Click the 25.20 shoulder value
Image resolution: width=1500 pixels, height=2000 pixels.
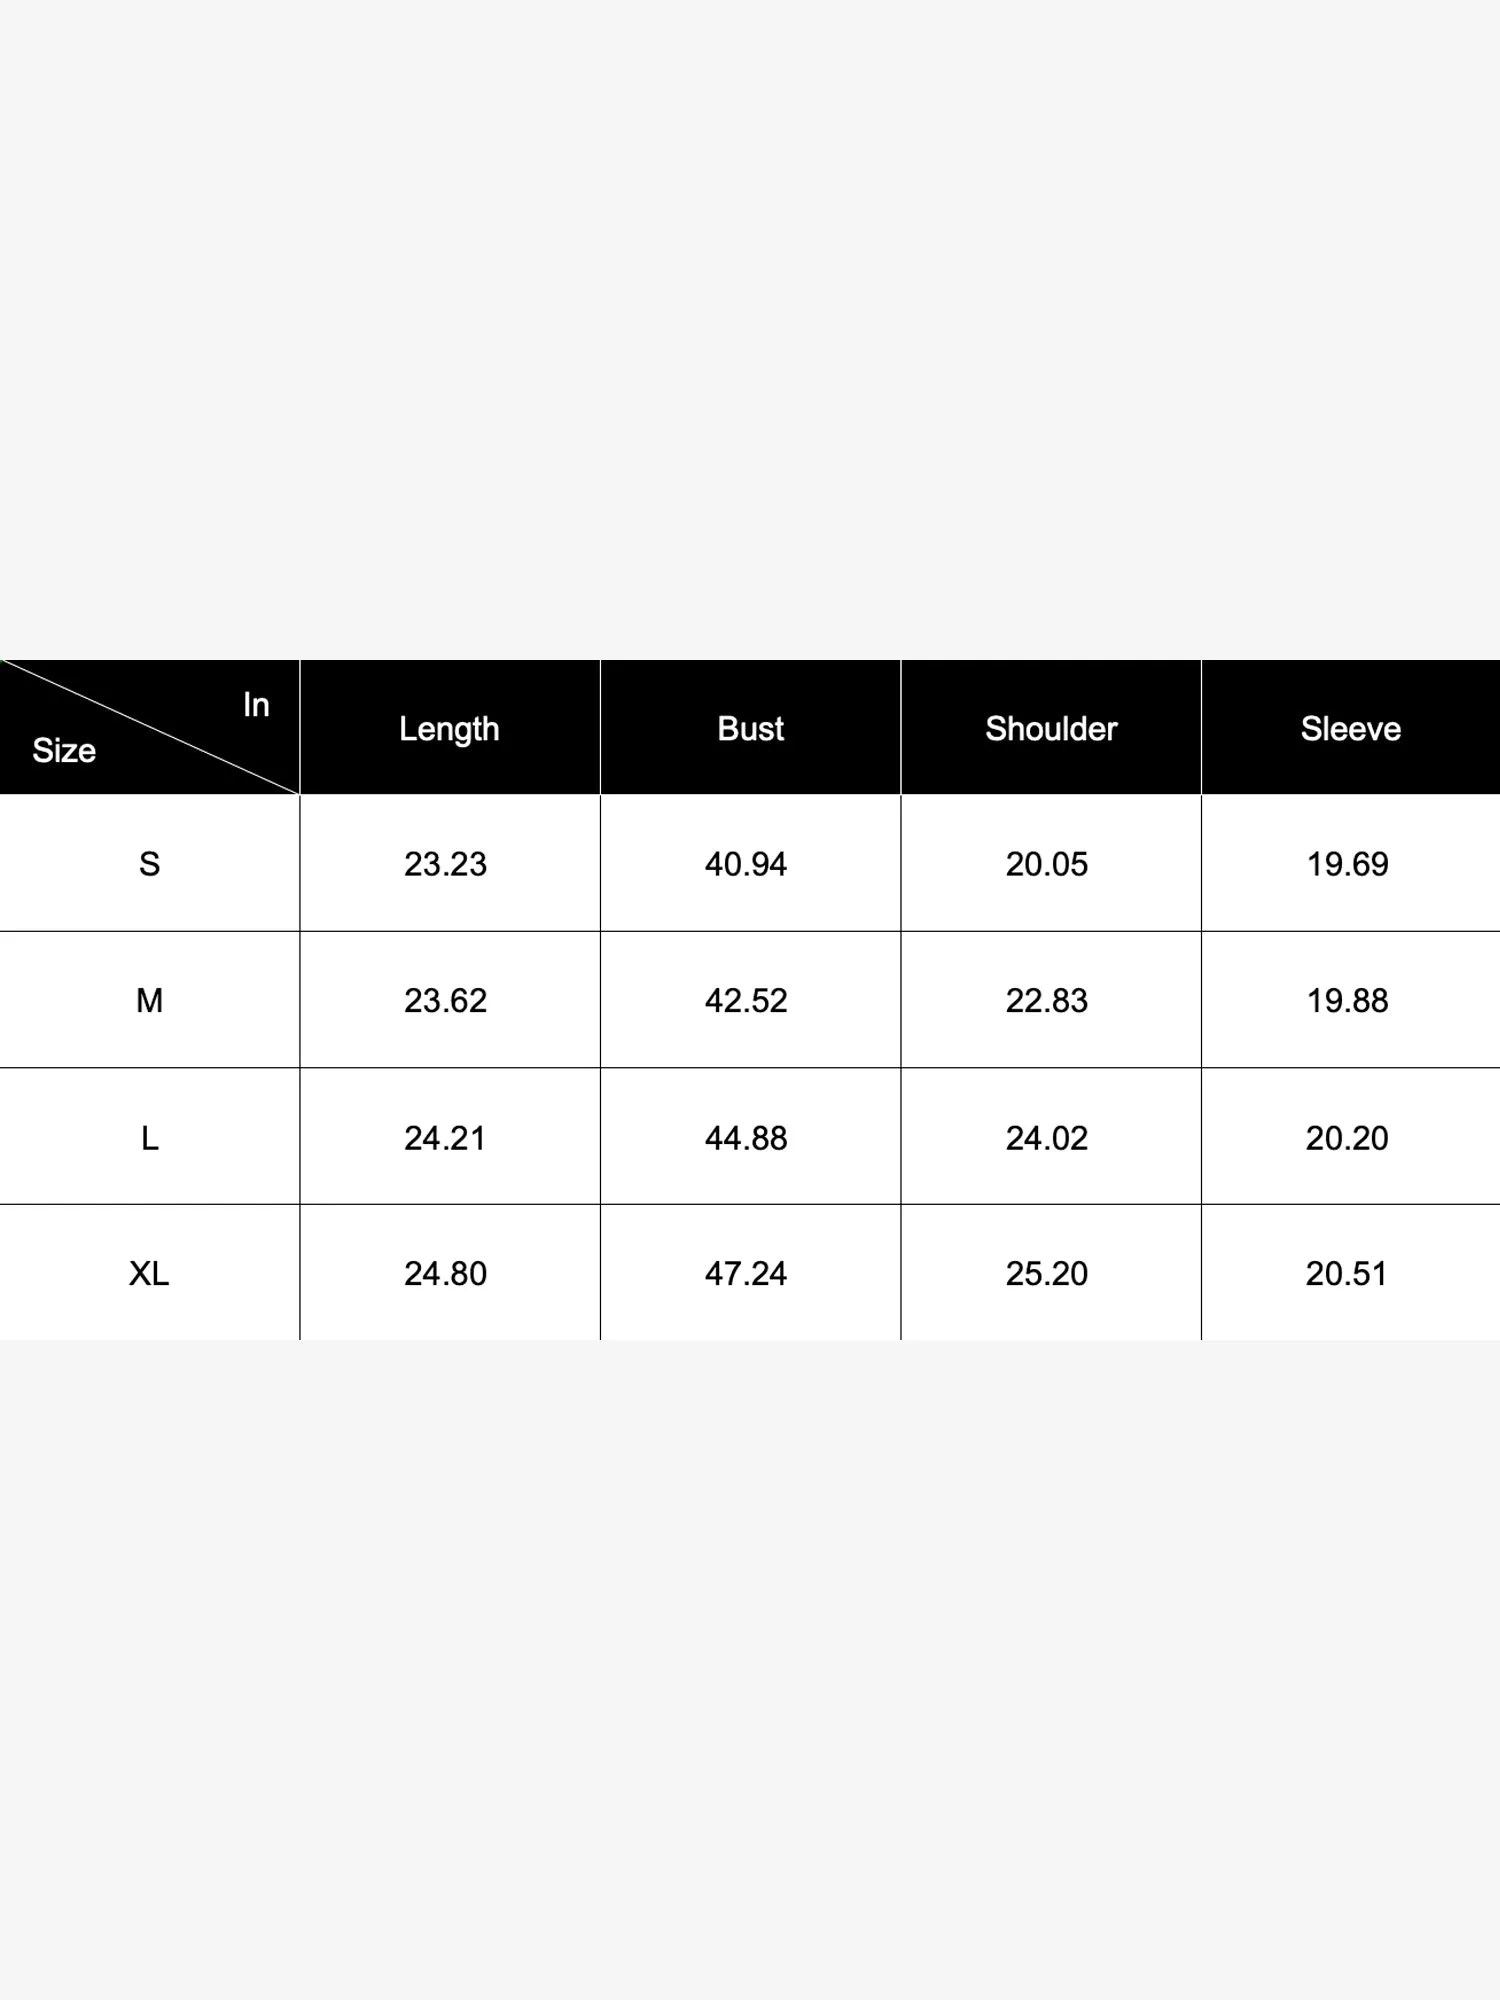[1047, 1274]
